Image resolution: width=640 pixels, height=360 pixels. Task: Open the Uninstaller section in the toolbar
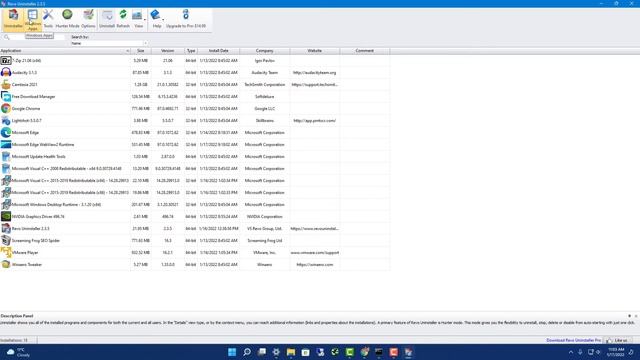point(13,19)
